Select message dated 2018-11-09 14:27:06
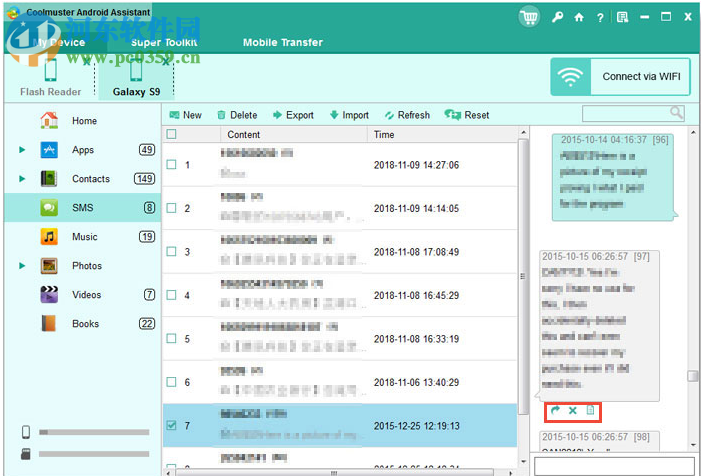The height and width of the screenshot is (476, 701). (340, 164)
